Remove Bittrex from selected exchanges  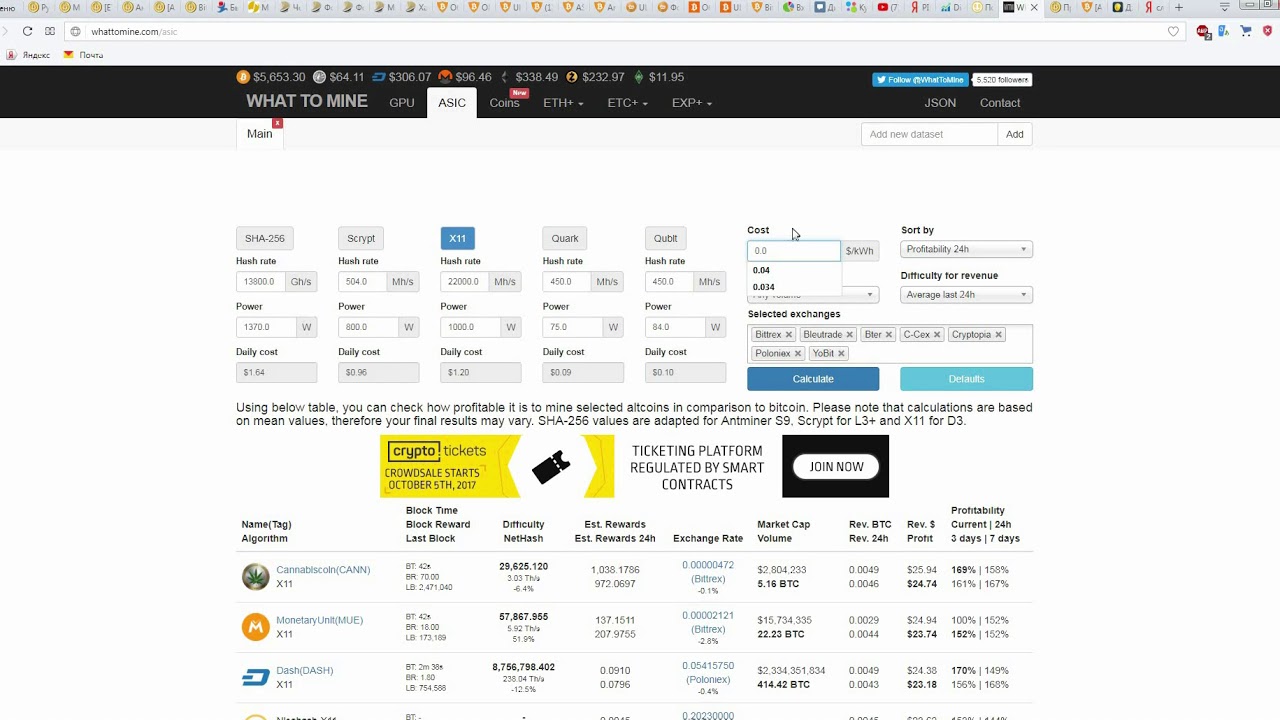tap(788, 335)
